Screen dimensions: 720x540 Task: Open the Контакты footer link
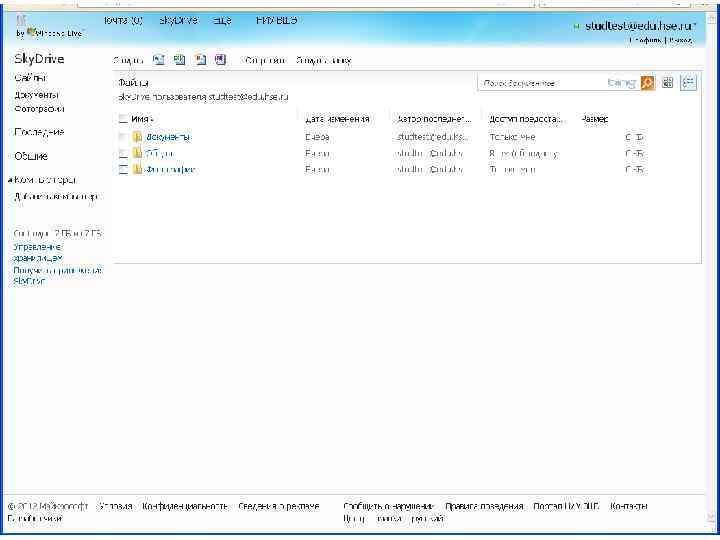[x=629, y=506]
